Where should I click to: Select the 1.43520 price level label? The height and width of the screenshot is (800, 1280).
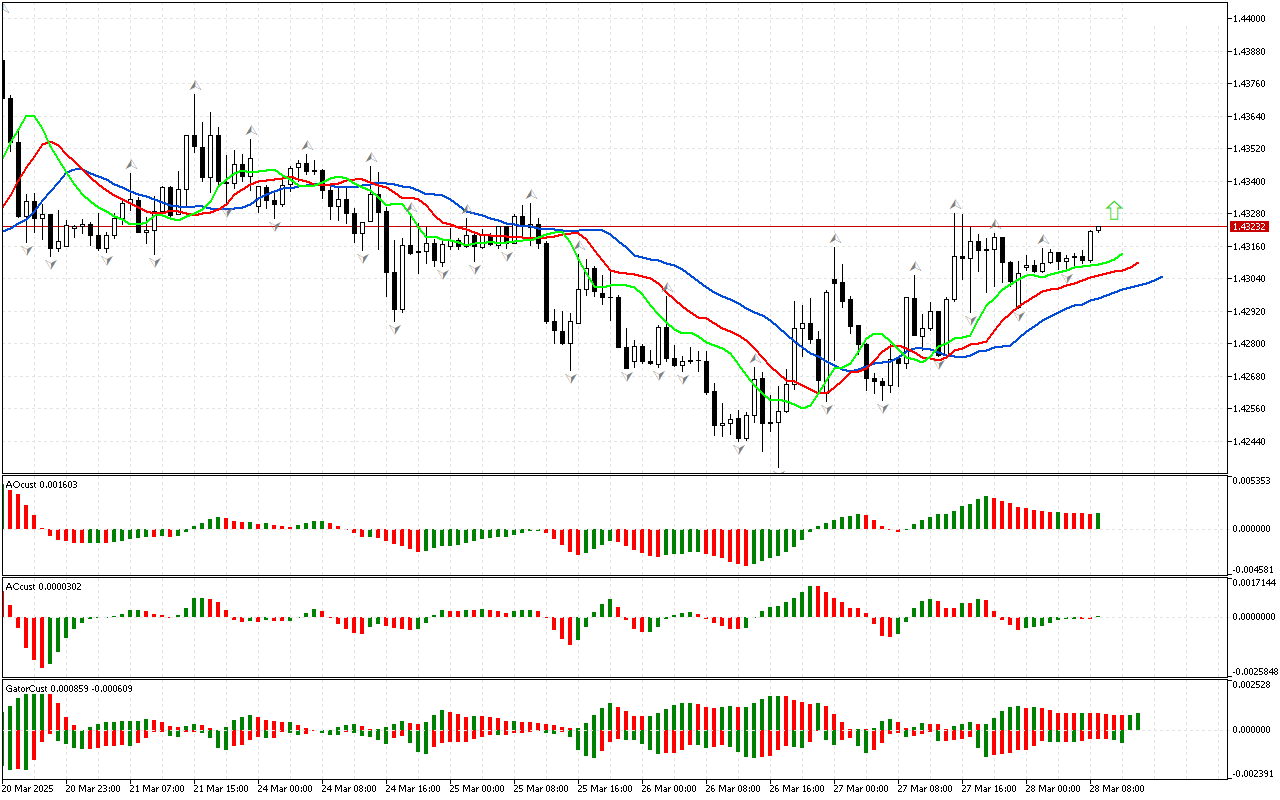(1250, 149)
